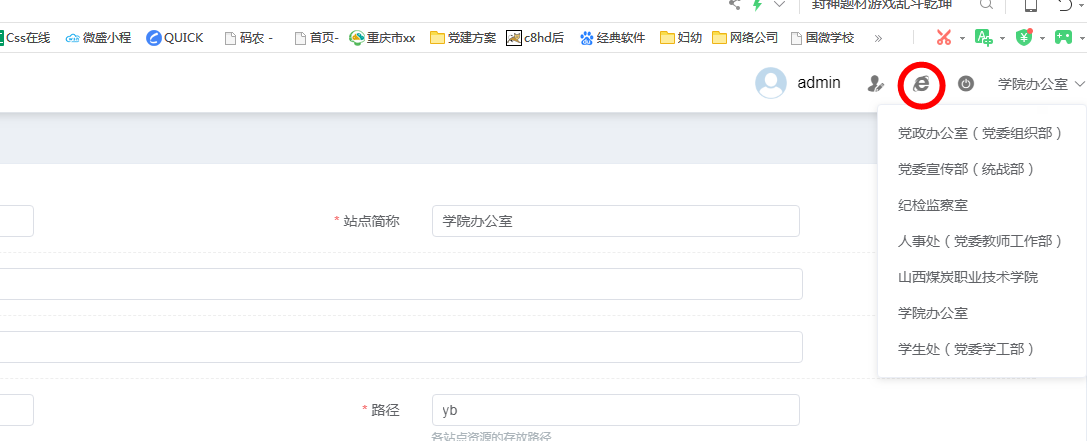The width and height of the screenshot is (1087, 441).
Task: Click the 路径 input field containing yb
Action: coord(616,410)
